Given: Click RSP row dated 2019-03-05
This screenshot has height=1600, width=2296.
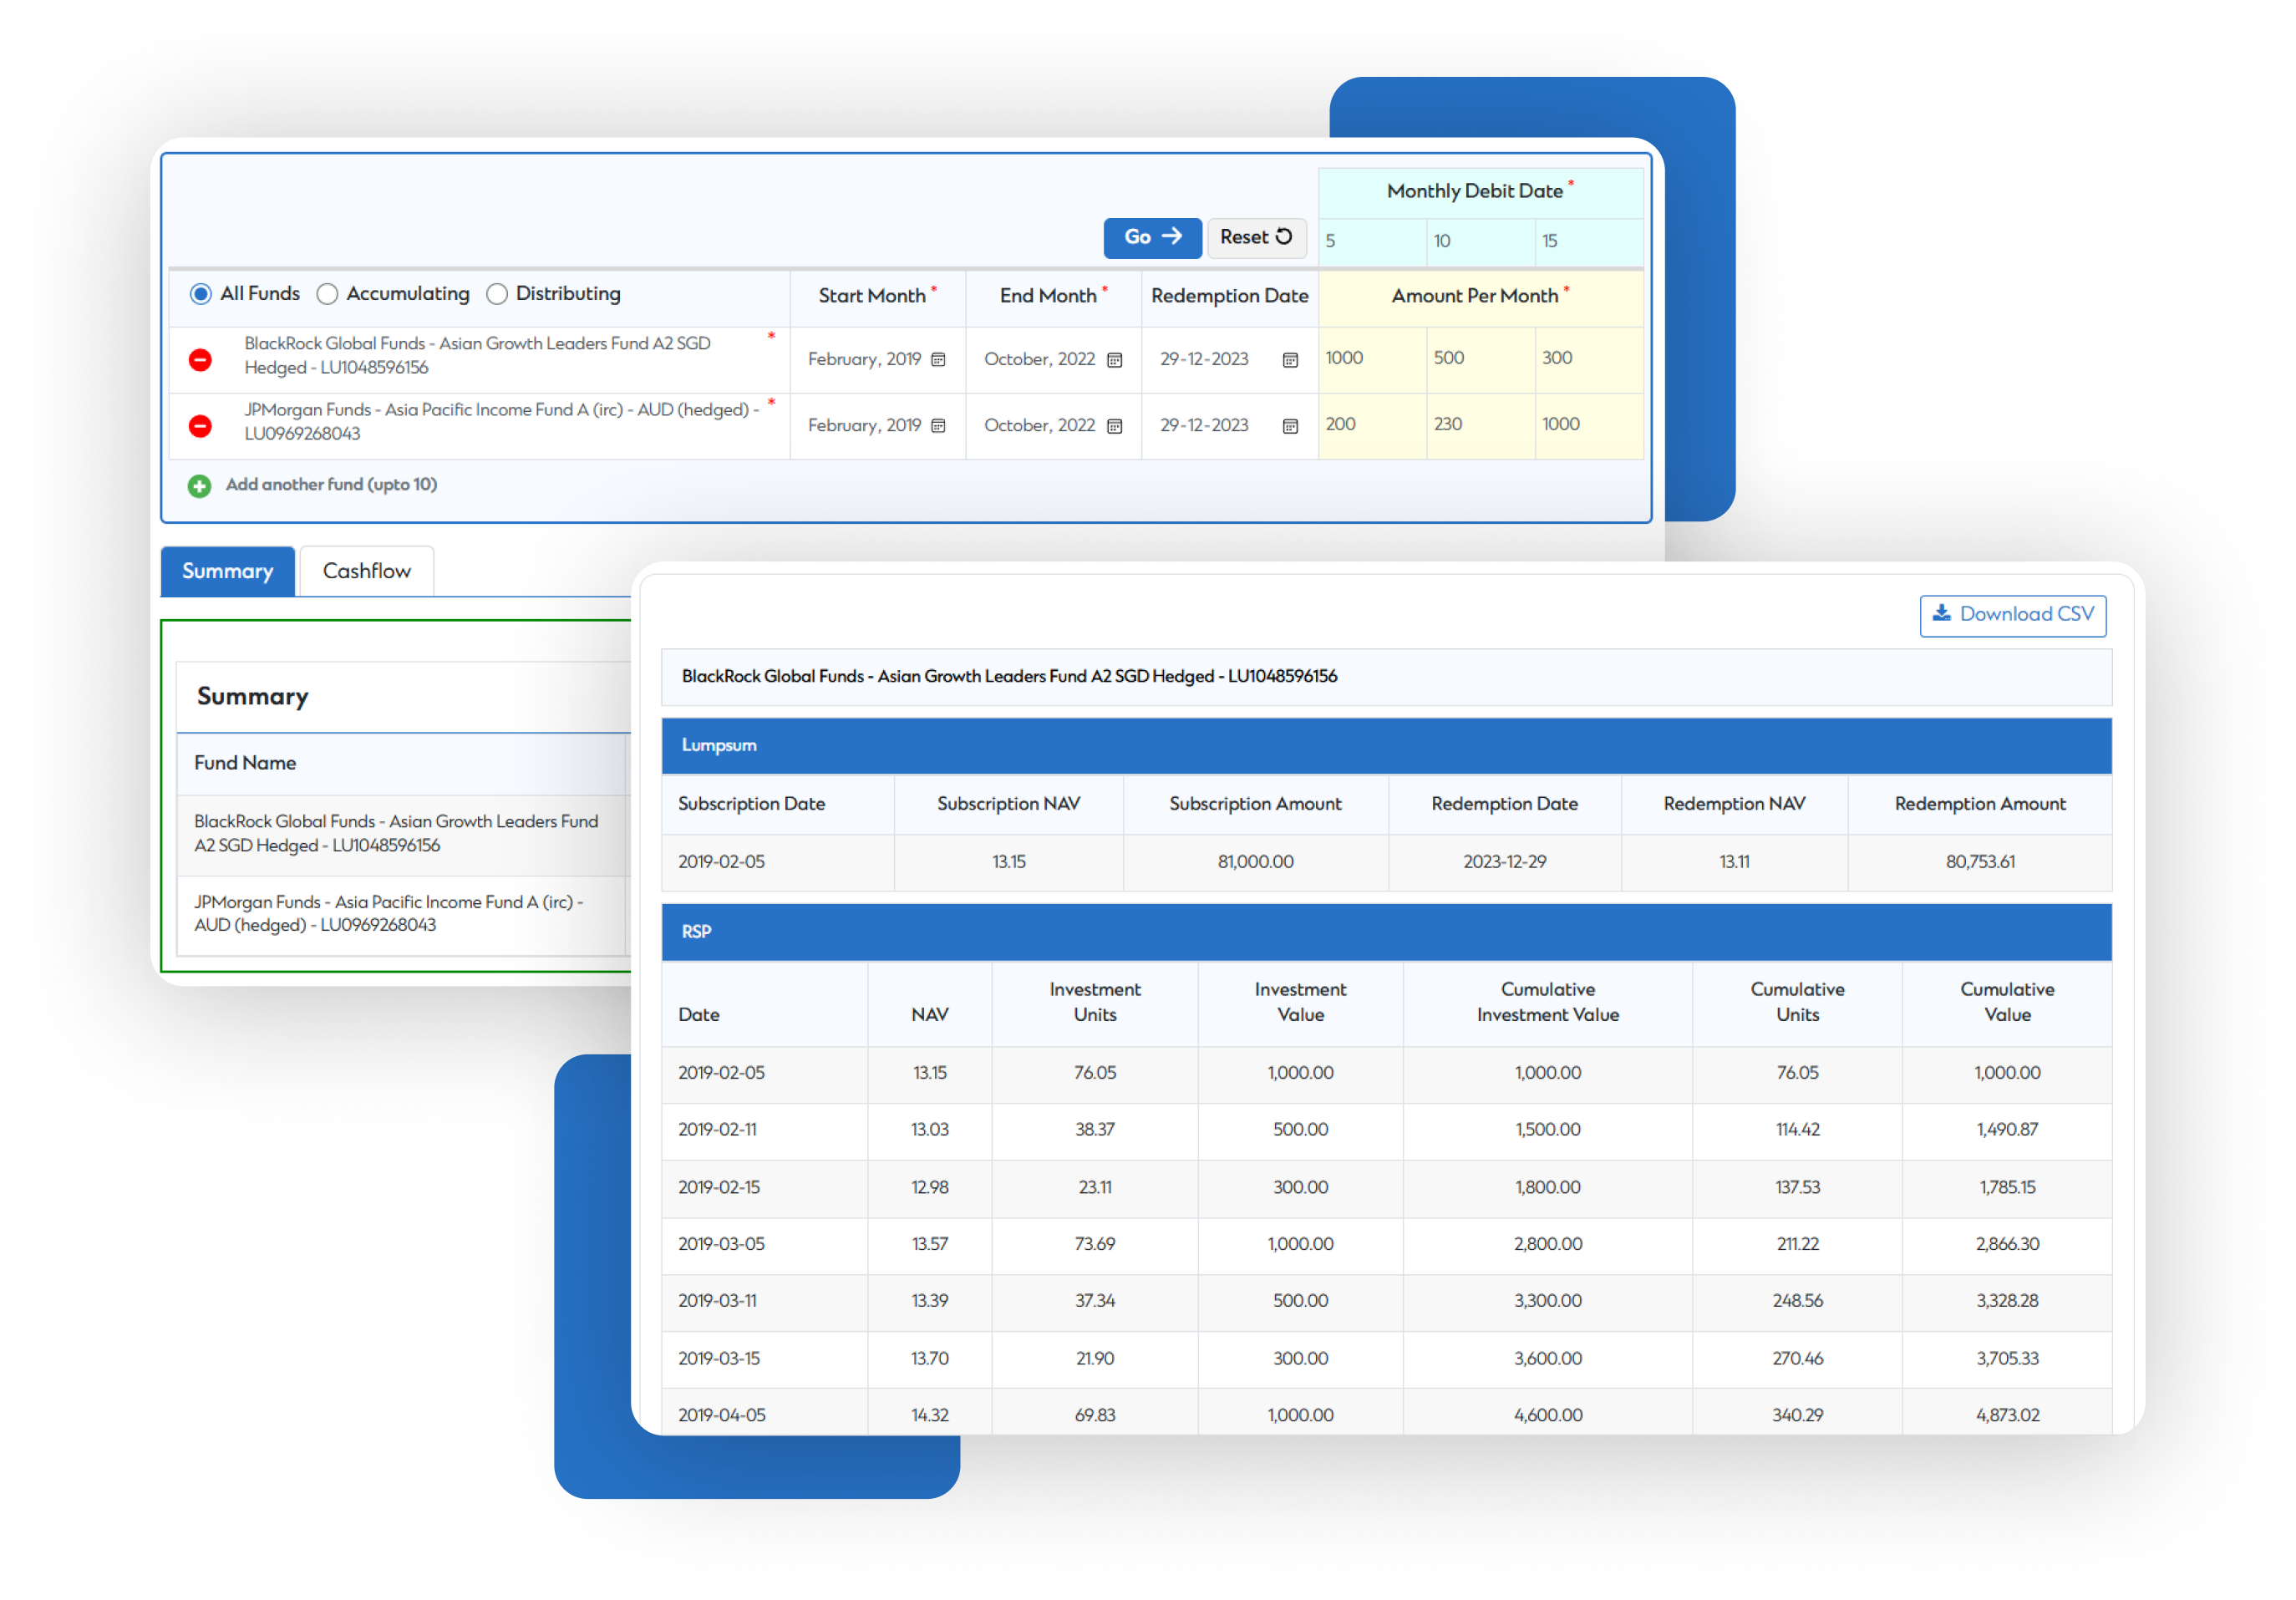Looking at the screenshot, I should 1386,1245.
